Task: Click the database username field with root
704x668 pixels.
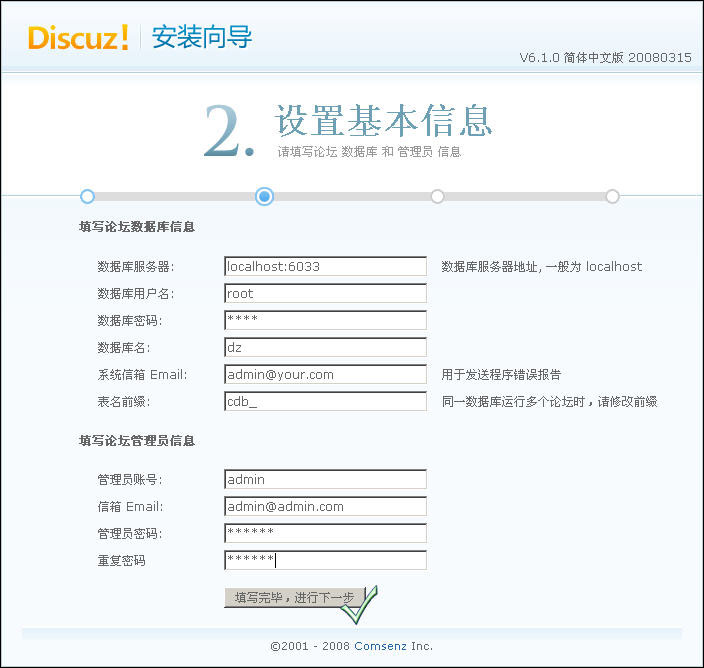Action: (325, 294)
